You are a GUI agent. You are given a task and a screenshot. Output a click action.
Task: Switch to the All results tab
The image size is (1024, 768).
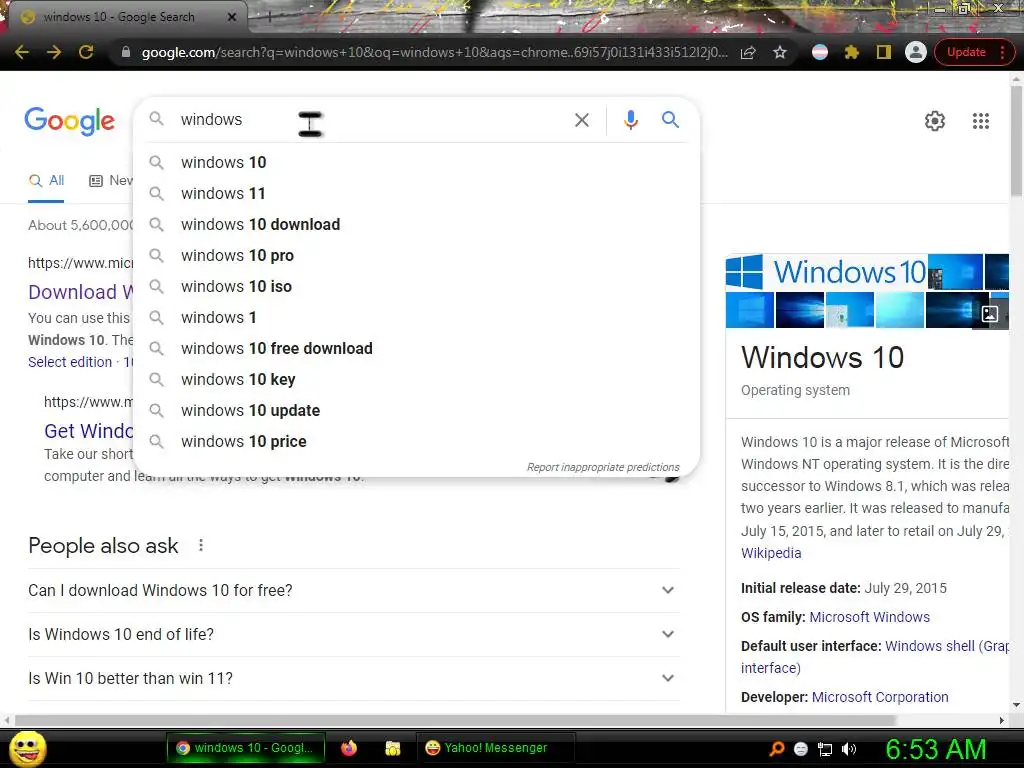46,181
